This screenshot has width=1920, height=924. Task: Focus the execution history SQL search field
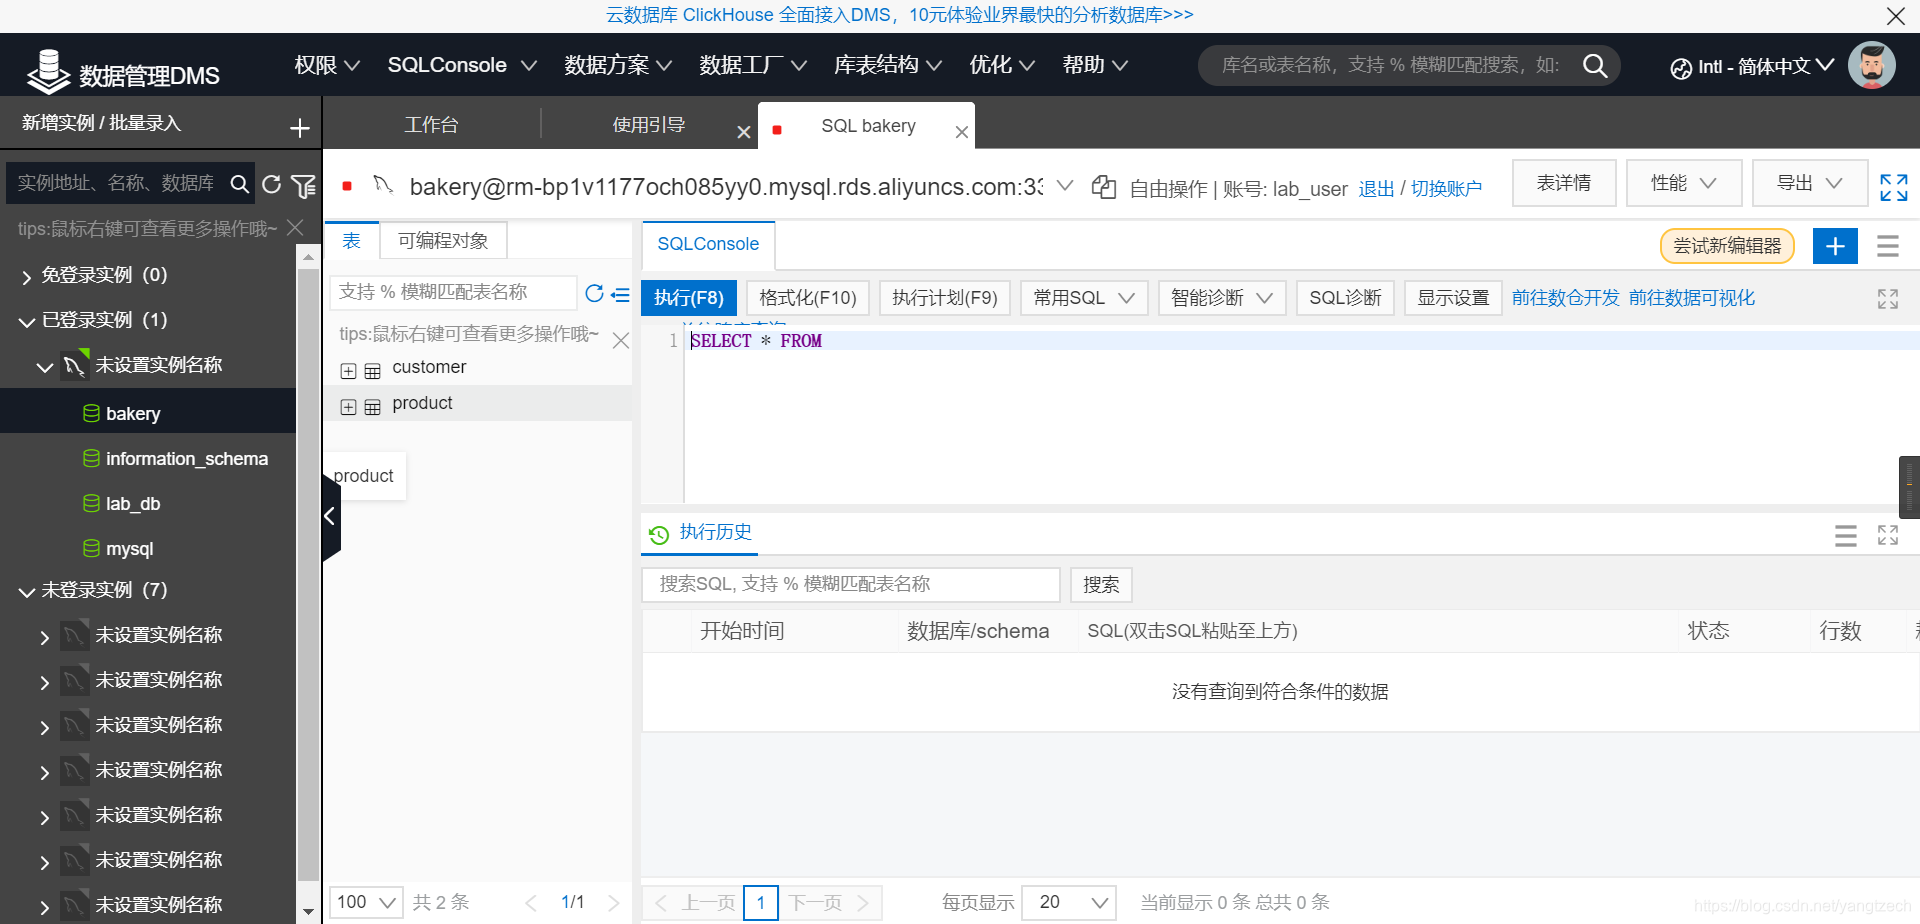[x=851, y=585]
